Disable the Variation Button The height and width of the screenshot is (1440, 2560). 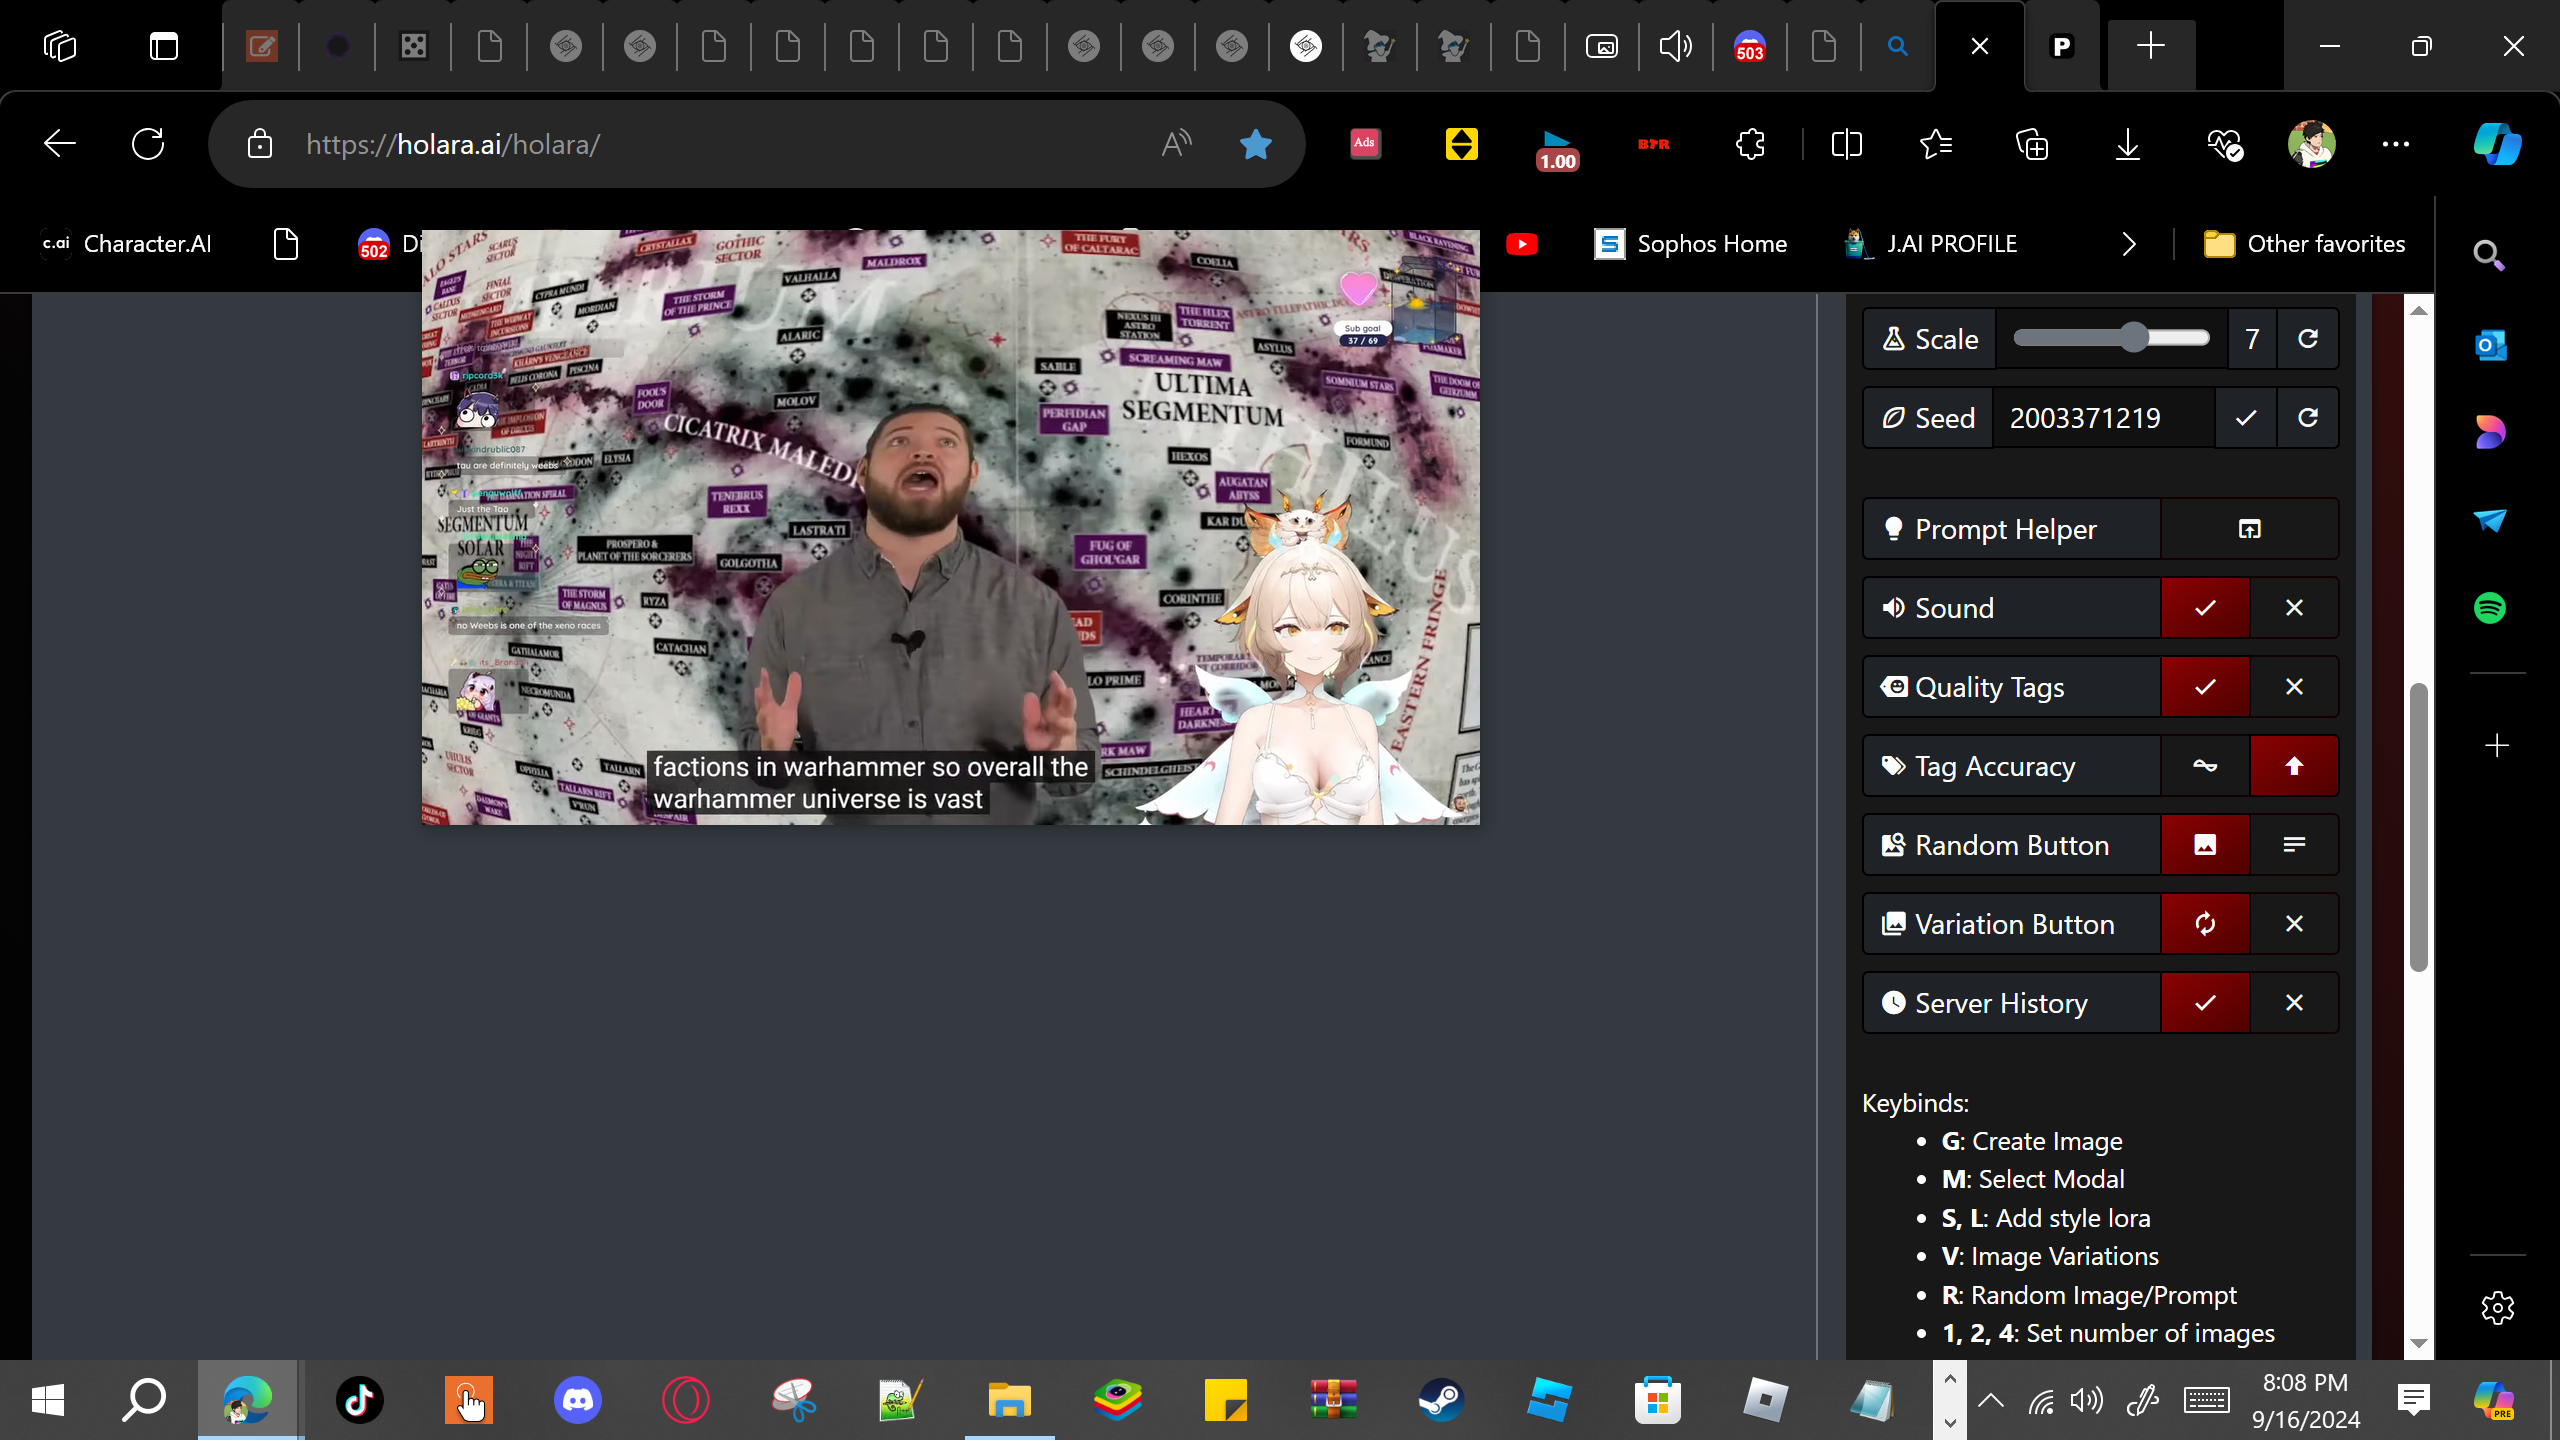pyautogui.click(x=2294, y=924)
